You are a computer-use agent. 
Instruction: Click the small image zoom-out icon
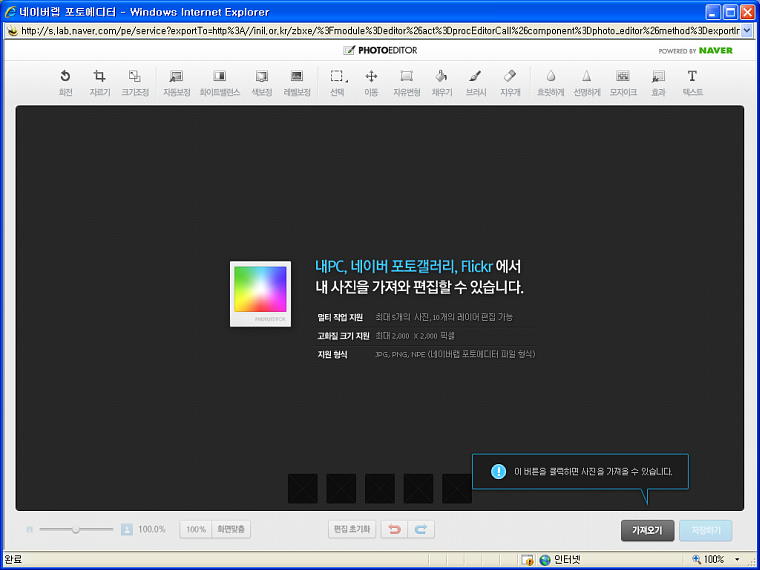[x=30, y=530]
